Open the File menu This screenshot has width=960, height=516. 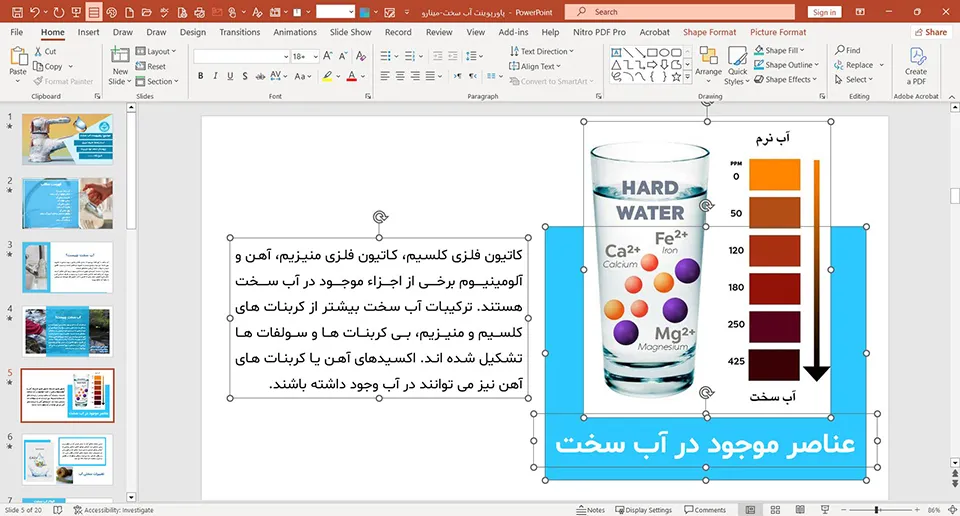pyautogui.click(x=17, y=32)
